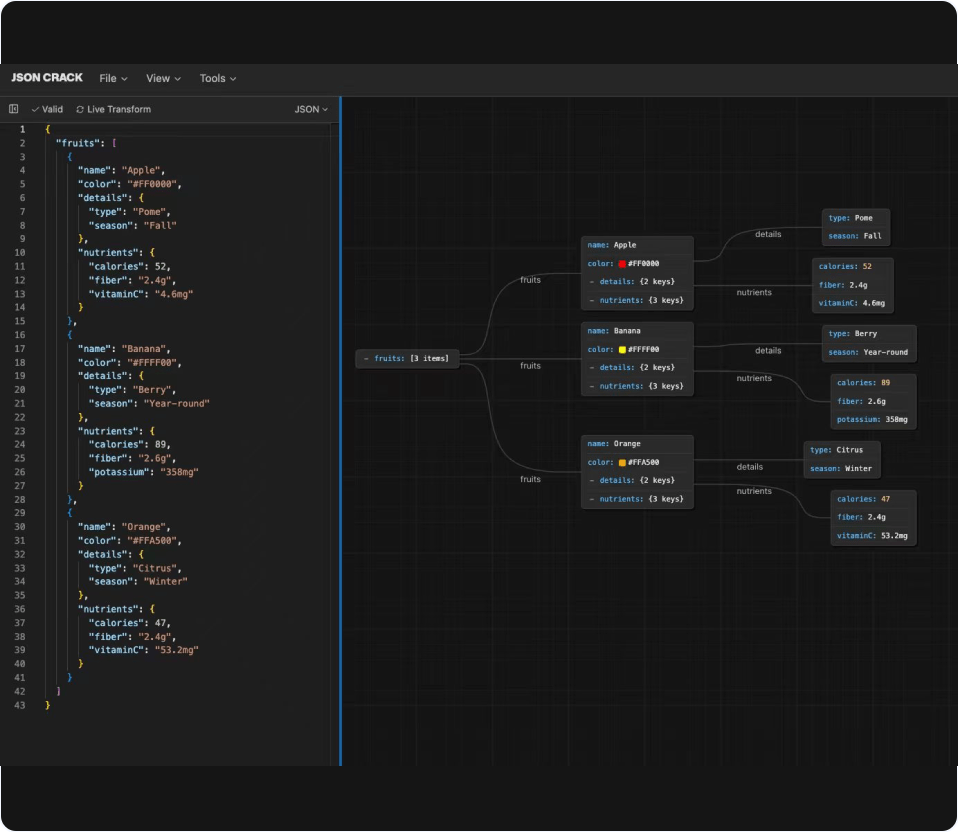Open the View menu
The width and height of the screenshot is (958, 832).
(x=163, y=78)
